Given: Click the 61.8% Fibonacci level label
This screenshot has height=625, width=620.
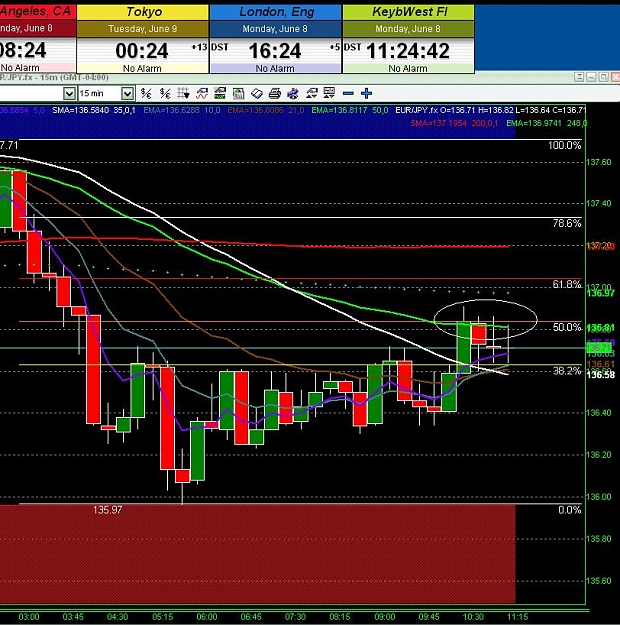Looking at the screenshot, I should (567, 284).
